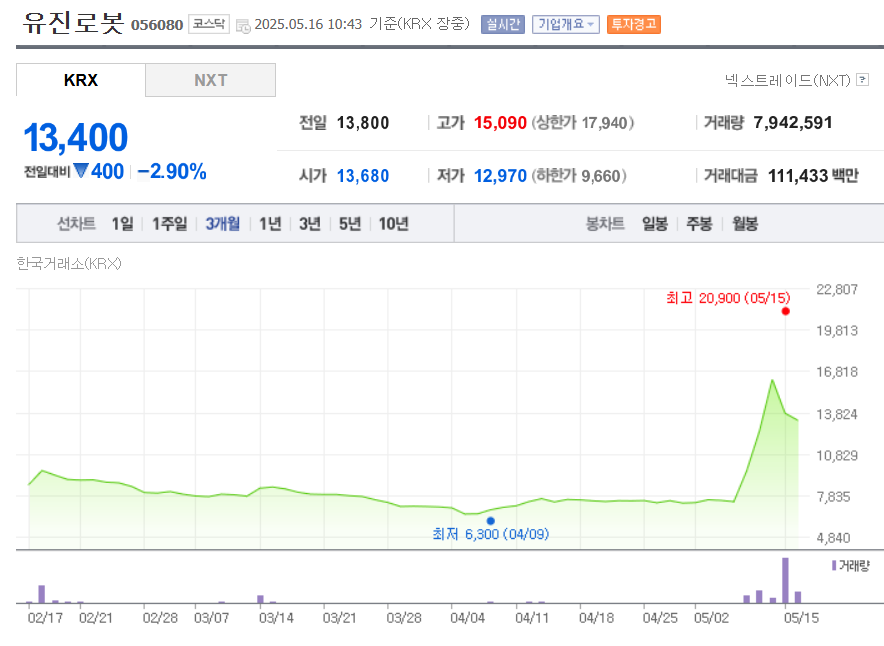This screenshot has height=646, width=884.
Task: Click the calendar icon beside the date
Action: click(243, 26)
